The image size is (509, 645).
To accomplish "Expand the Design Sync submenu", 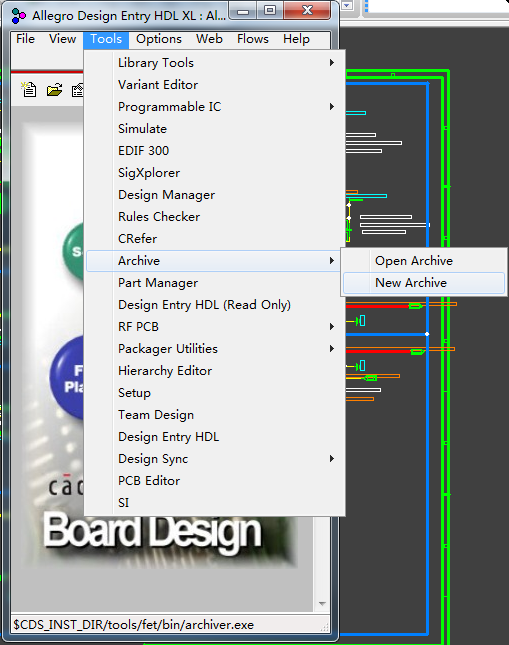I will coord(214,459).
